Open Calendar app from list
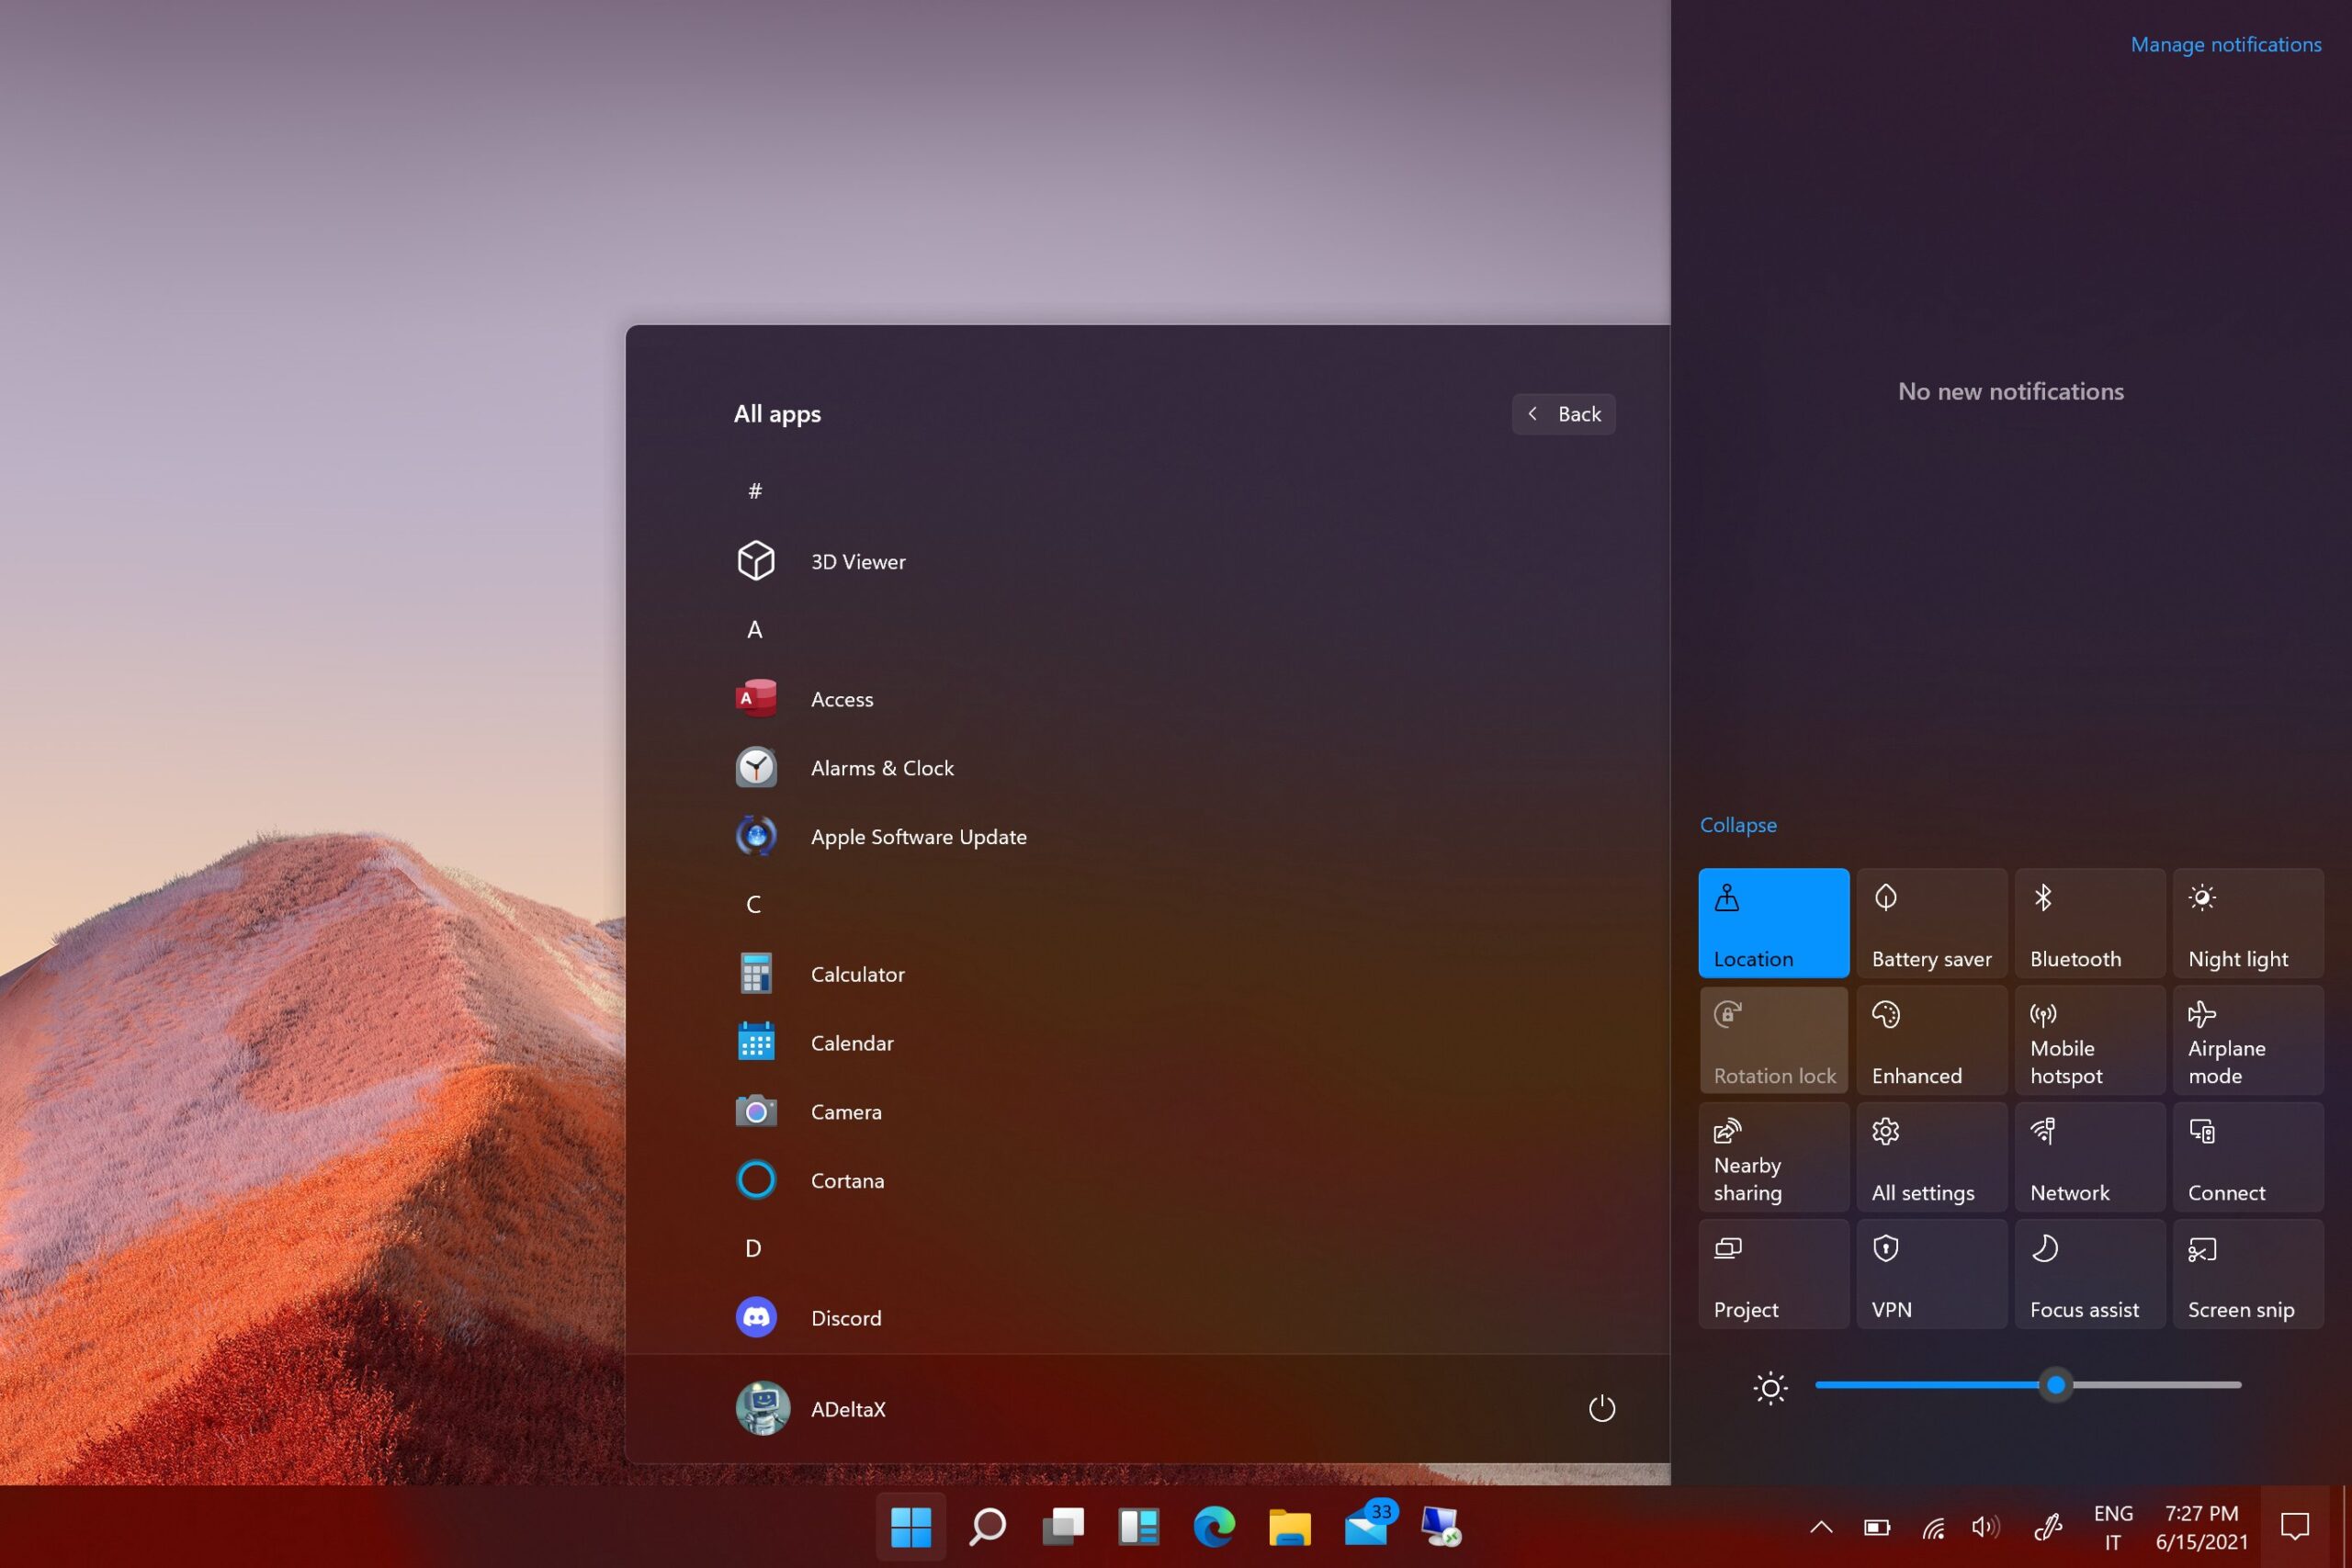 point(853,1042)
